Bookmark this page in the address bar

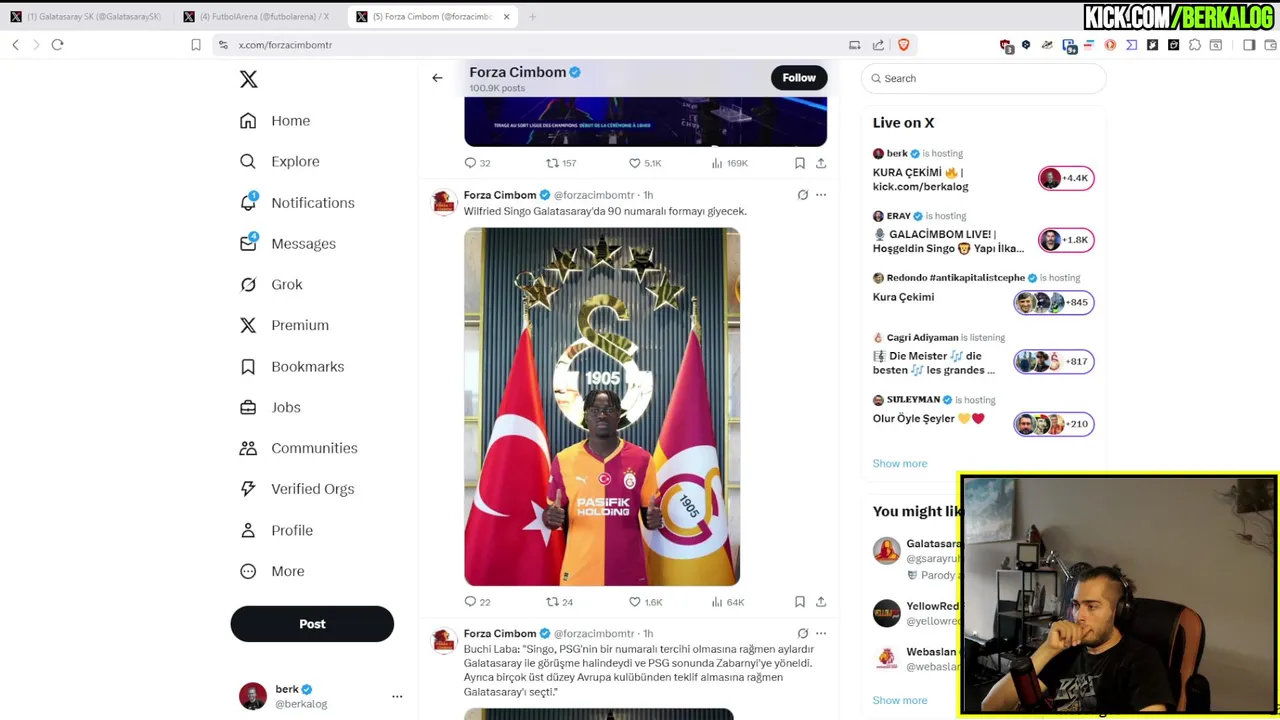pyautogui.click(x=196, y=45)
